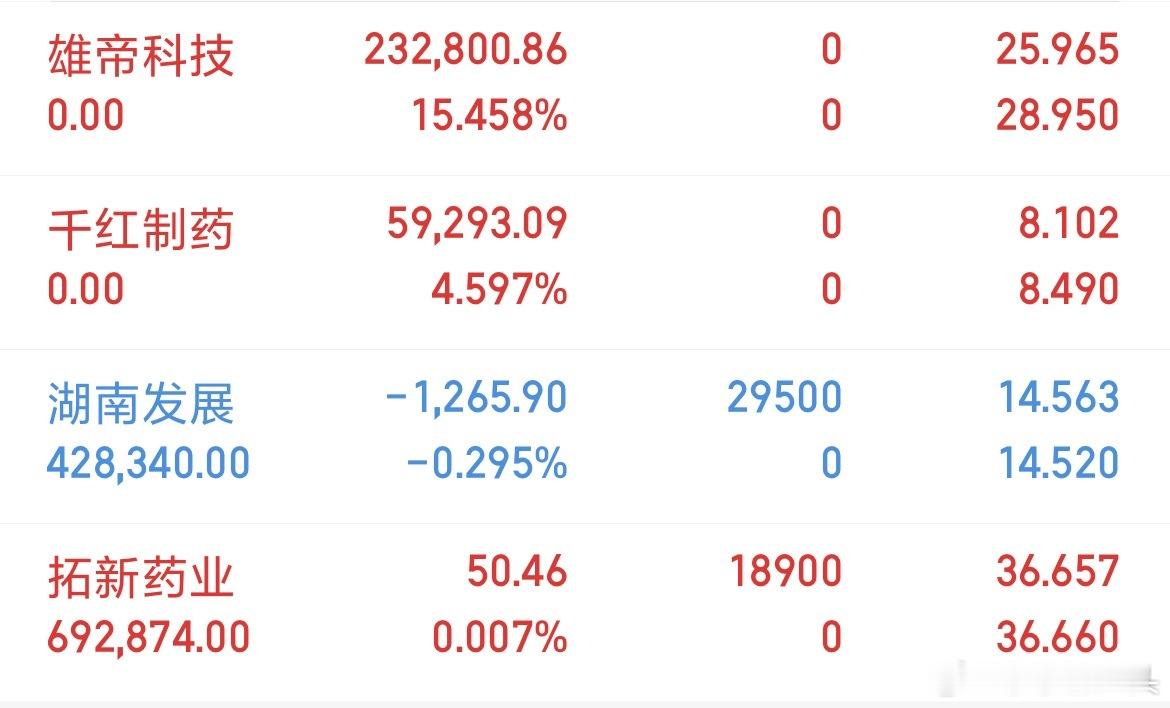
Task: Select the -0.295% loss percentage
Action: (487, 463)
